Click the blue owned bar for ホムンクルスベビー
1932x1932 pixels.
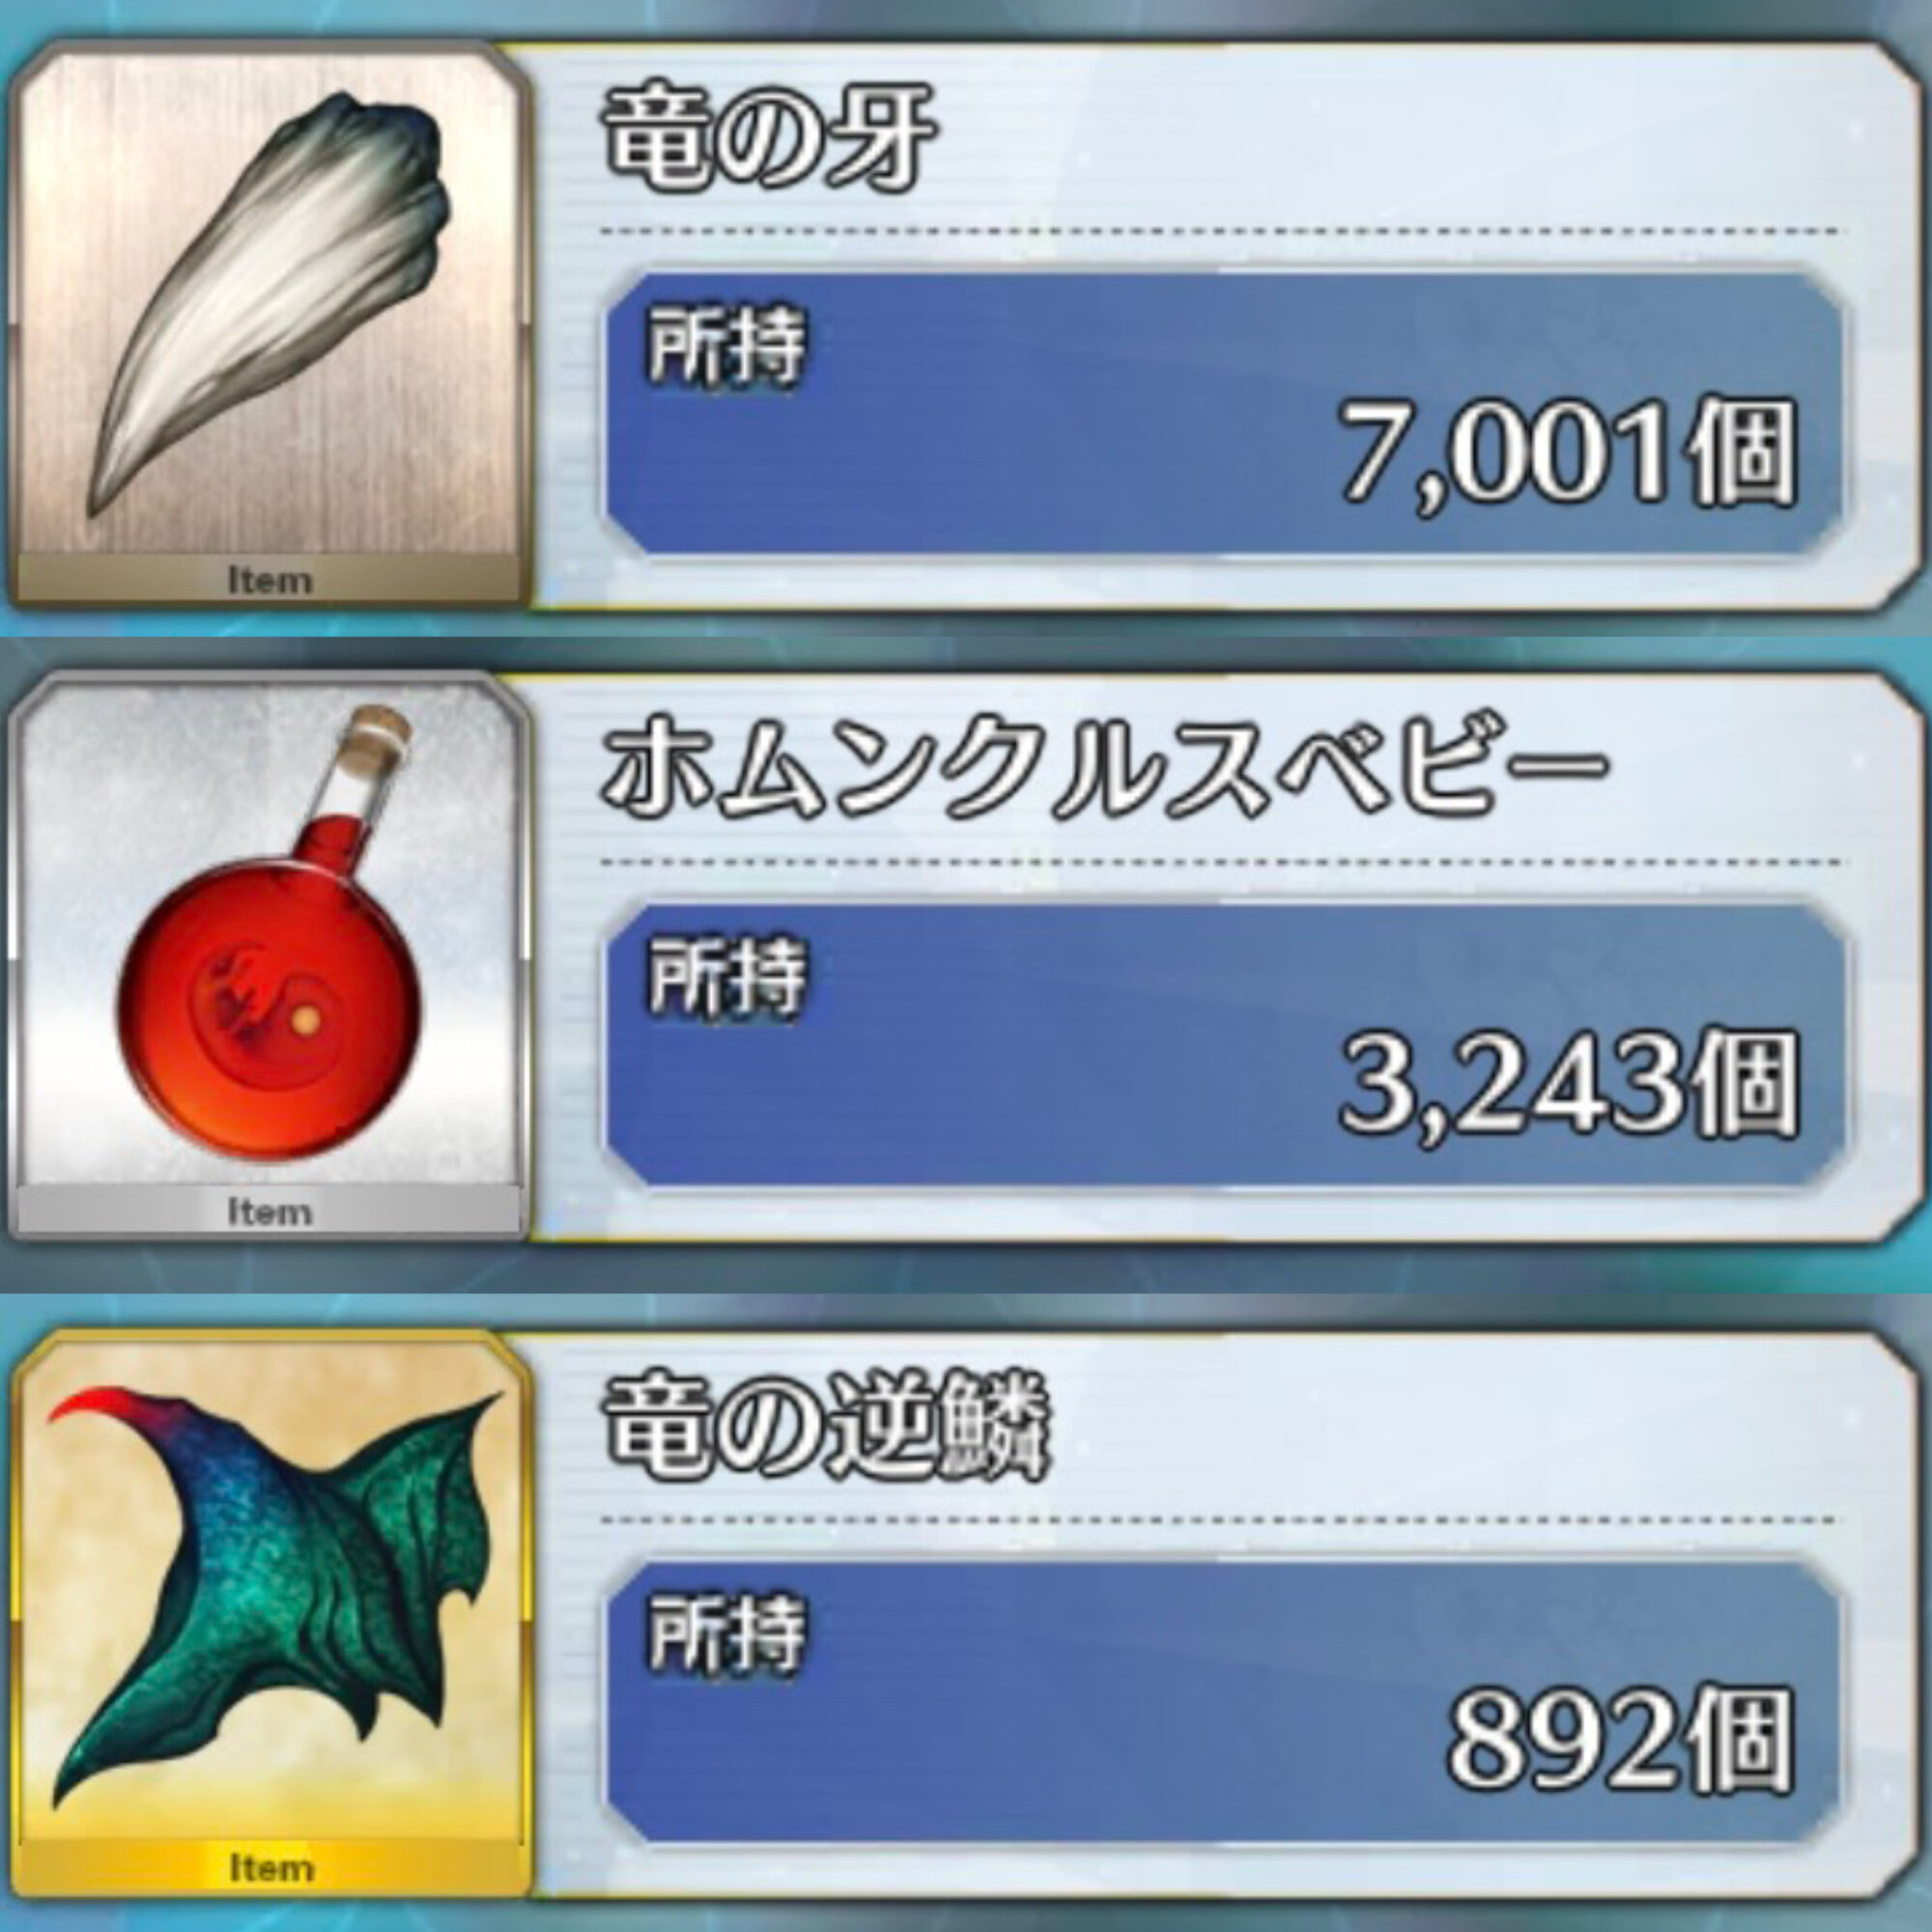coord(1224,1046)
